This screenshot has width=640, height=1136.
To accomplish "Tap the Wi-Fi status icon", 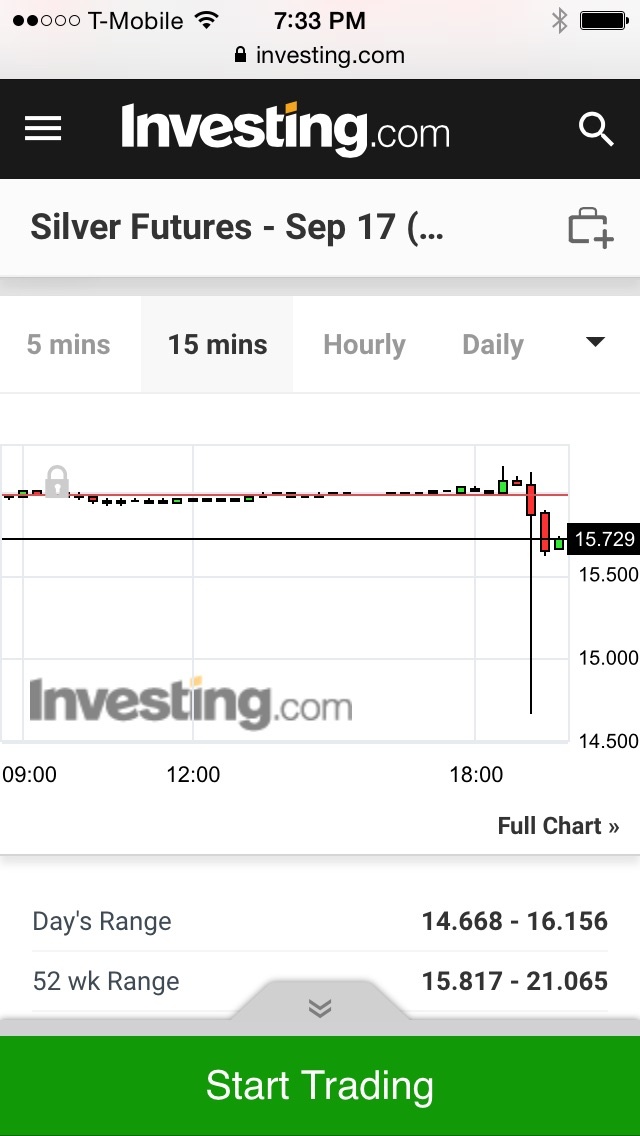I will point(207,20).
